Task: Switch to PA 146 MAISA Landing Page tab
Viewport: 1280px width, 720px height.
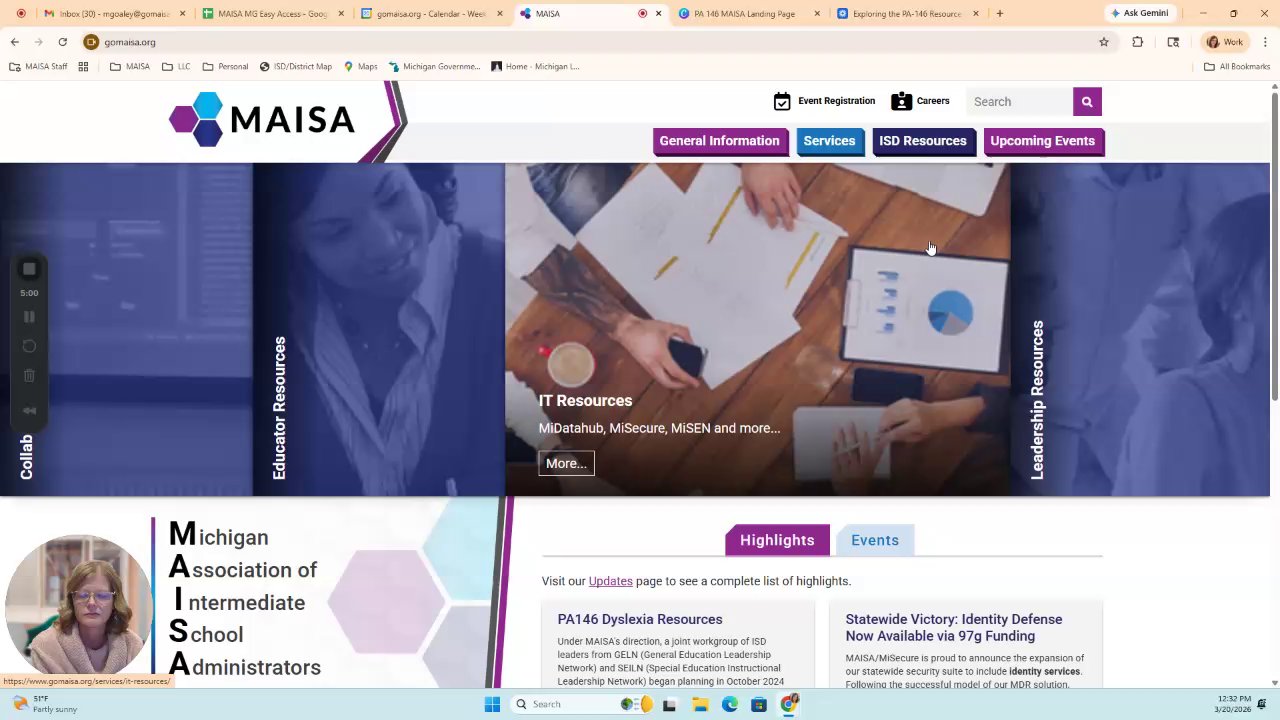Action: click(x=749, y=13)
